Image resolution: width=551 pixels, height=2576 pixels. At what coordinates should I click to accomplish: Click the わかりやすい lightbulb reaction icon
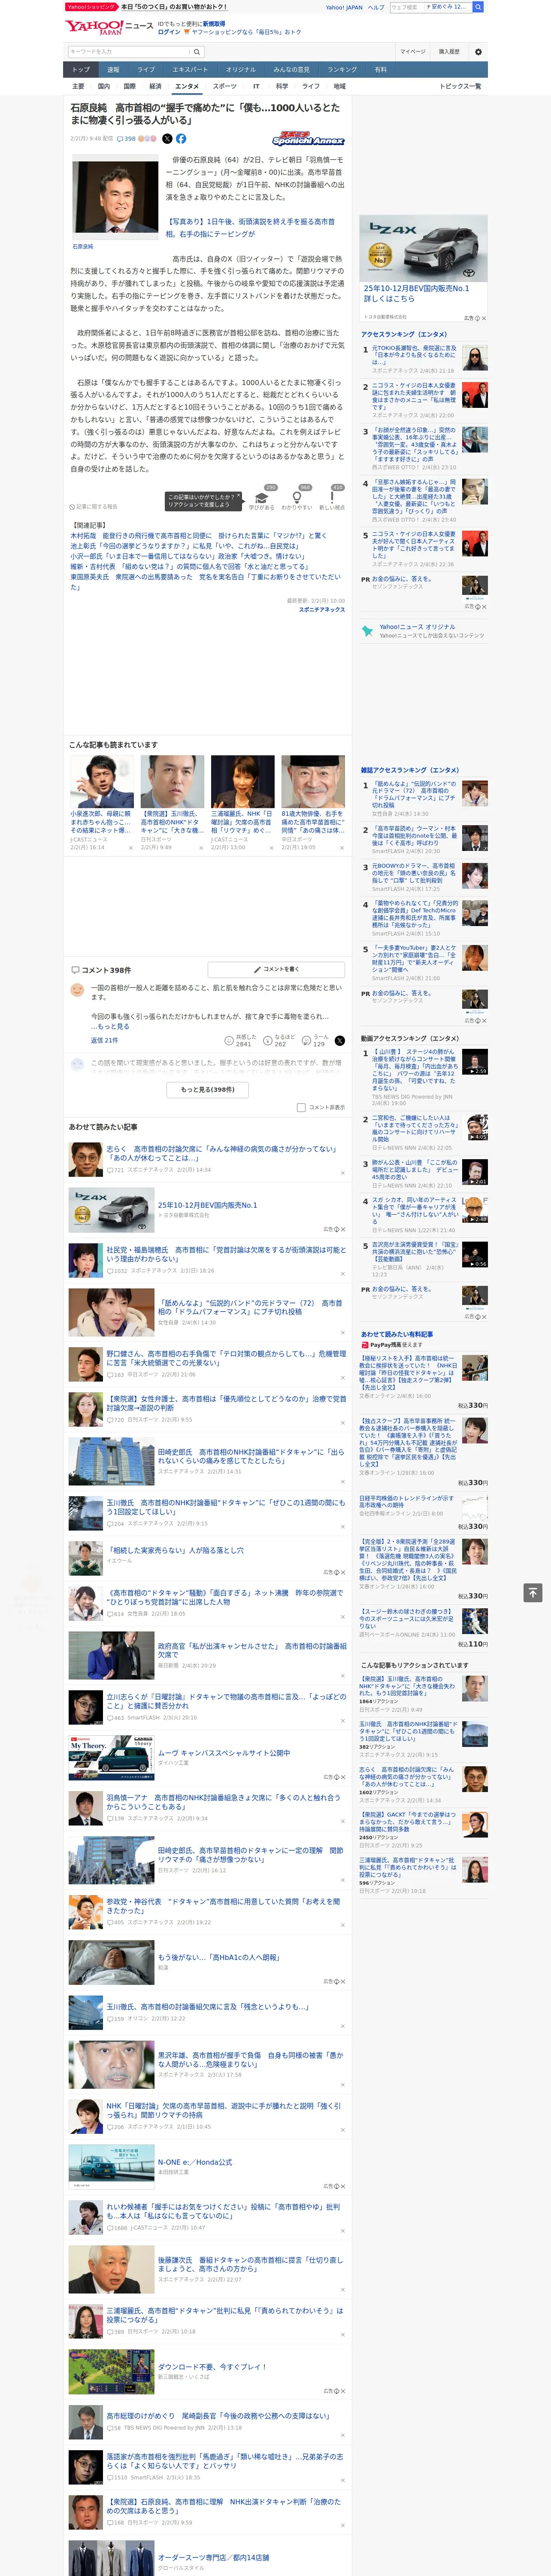point(297,497)
